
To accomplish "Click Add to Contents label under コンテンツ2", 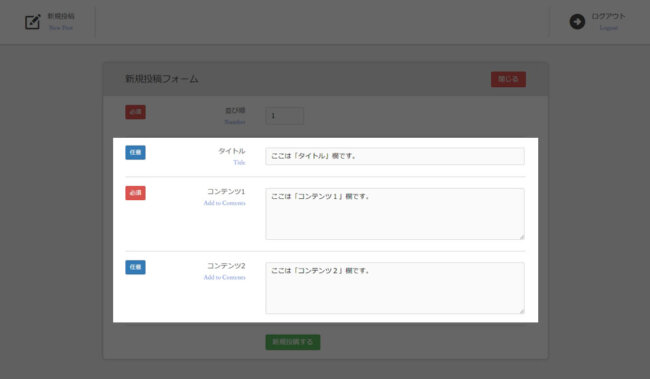I will click(224, 277).
